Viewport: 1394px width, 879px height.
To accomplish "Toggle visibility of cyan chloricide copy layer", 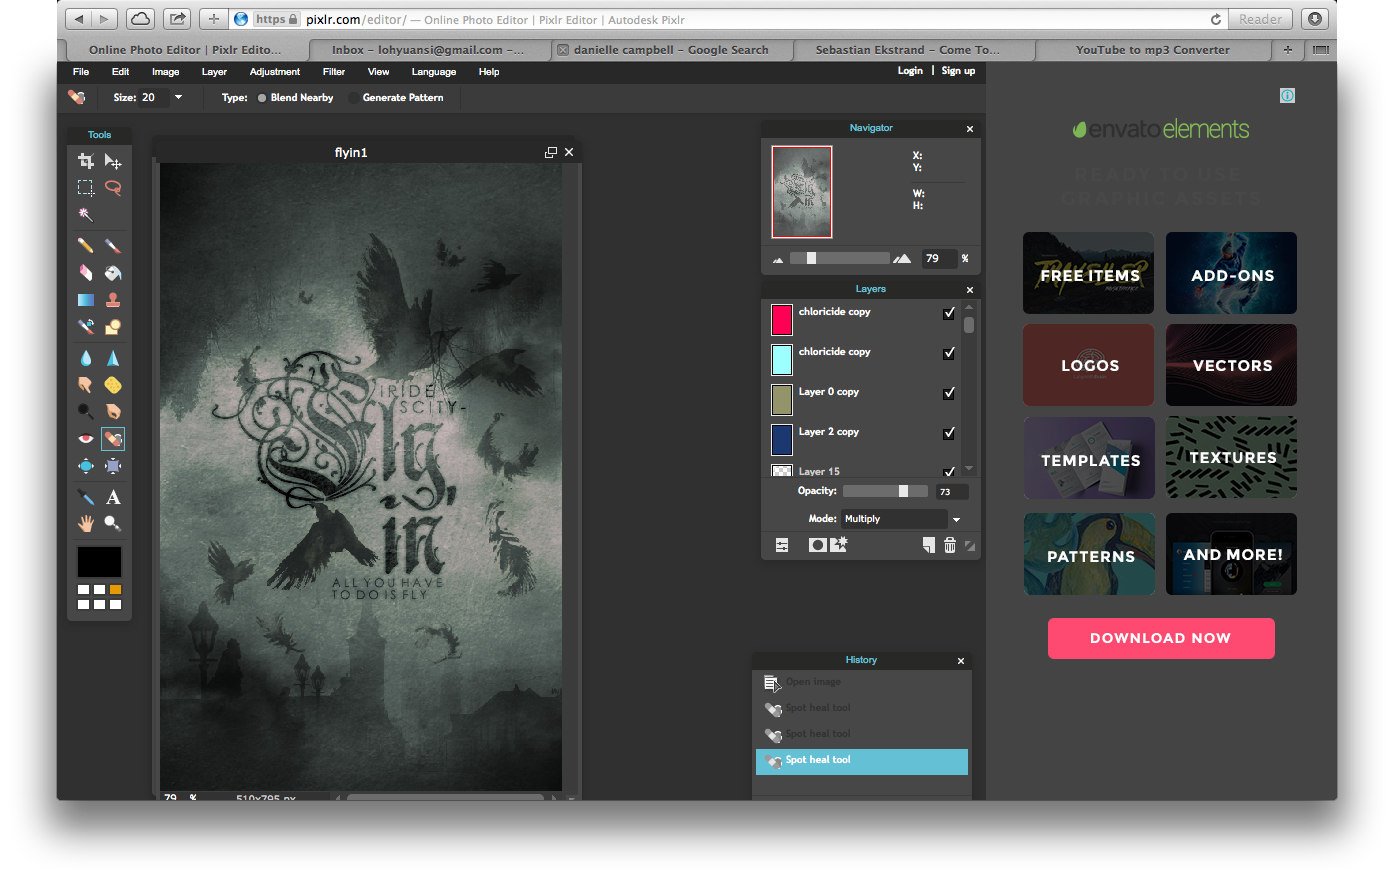I will 949,353.
